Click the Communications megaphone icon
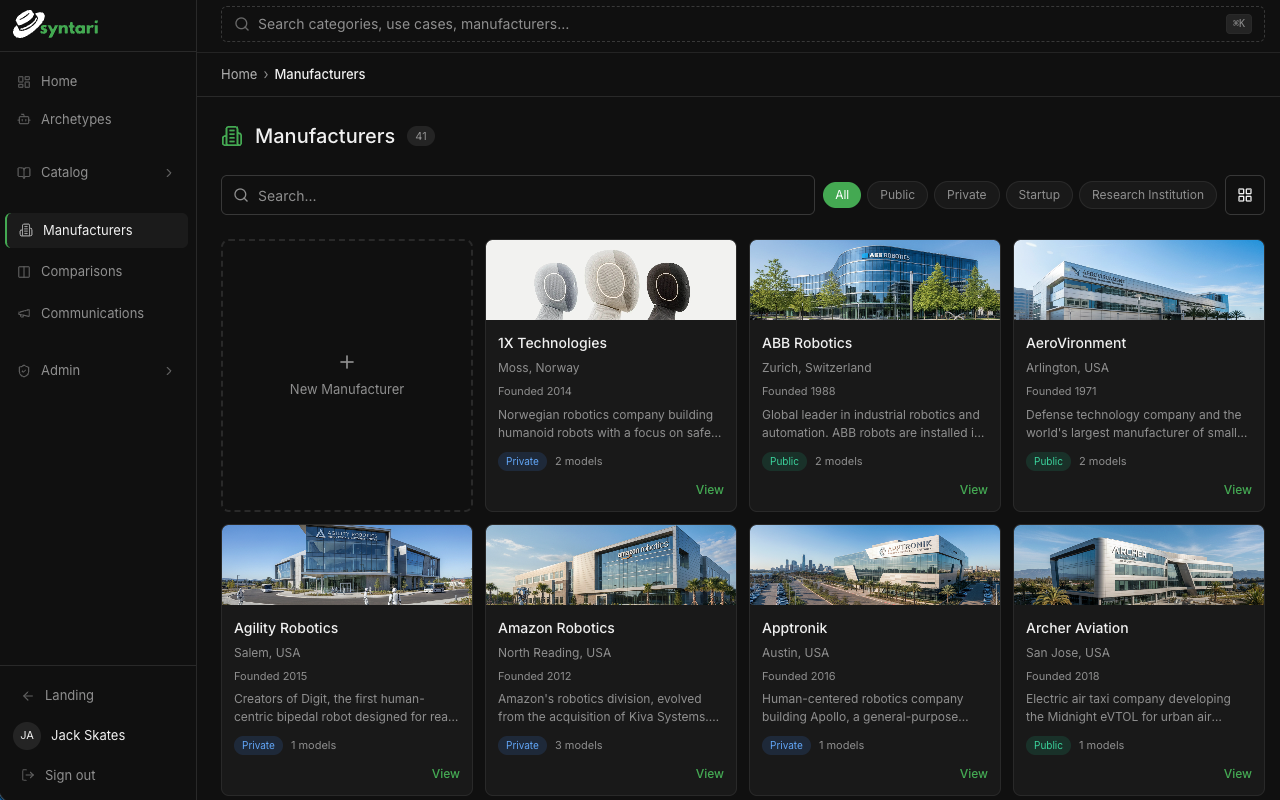This screenshot has height=800, width=1280. (x=24, y=313)
